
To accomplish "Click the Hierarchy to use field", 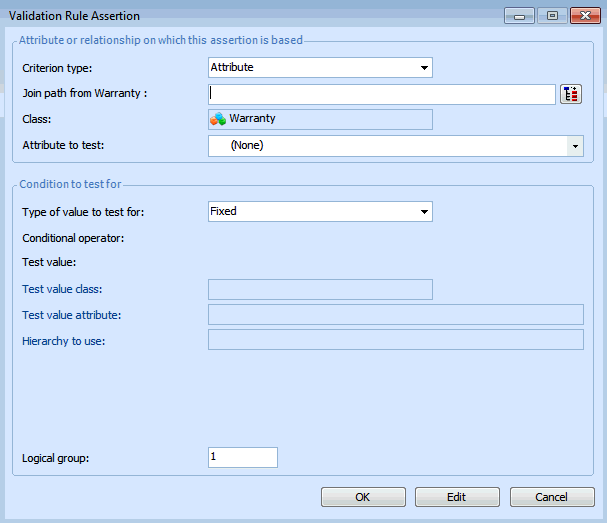I will coord(395,340).
